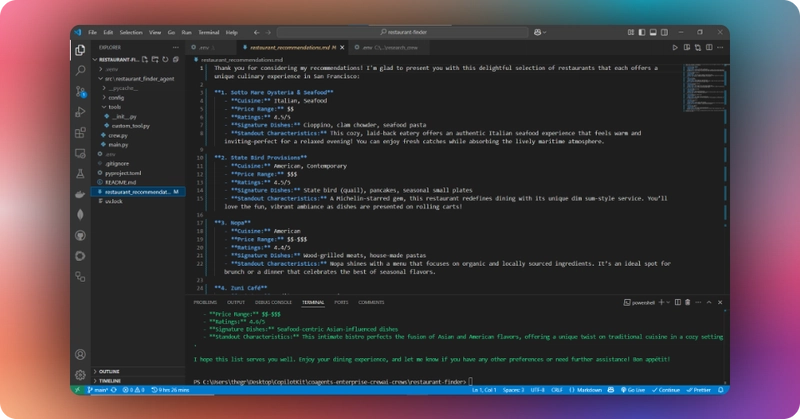This screenshot has height=419, width=800.
Task: Toggle the bottom panel layout button
Action: (653, 32)
